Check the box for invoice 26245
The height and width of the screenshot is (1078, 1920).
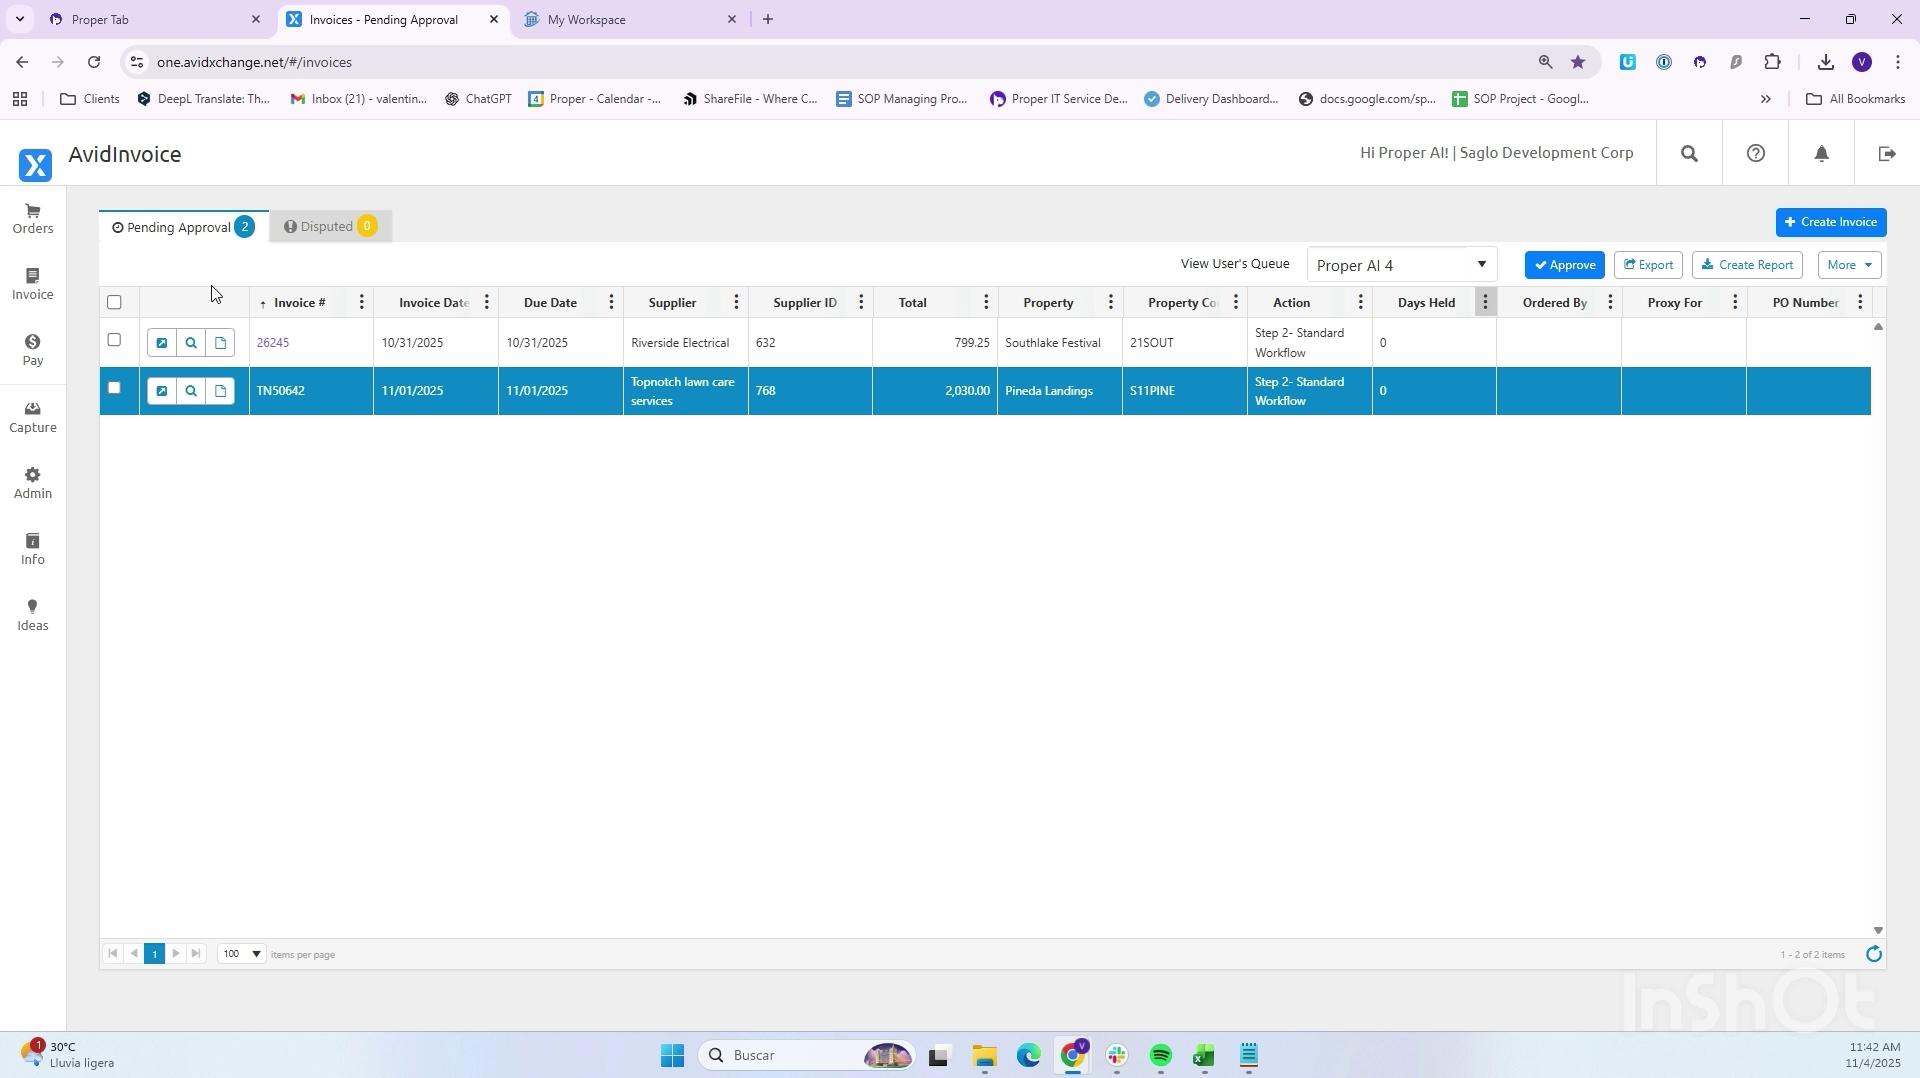coord(114,340)
